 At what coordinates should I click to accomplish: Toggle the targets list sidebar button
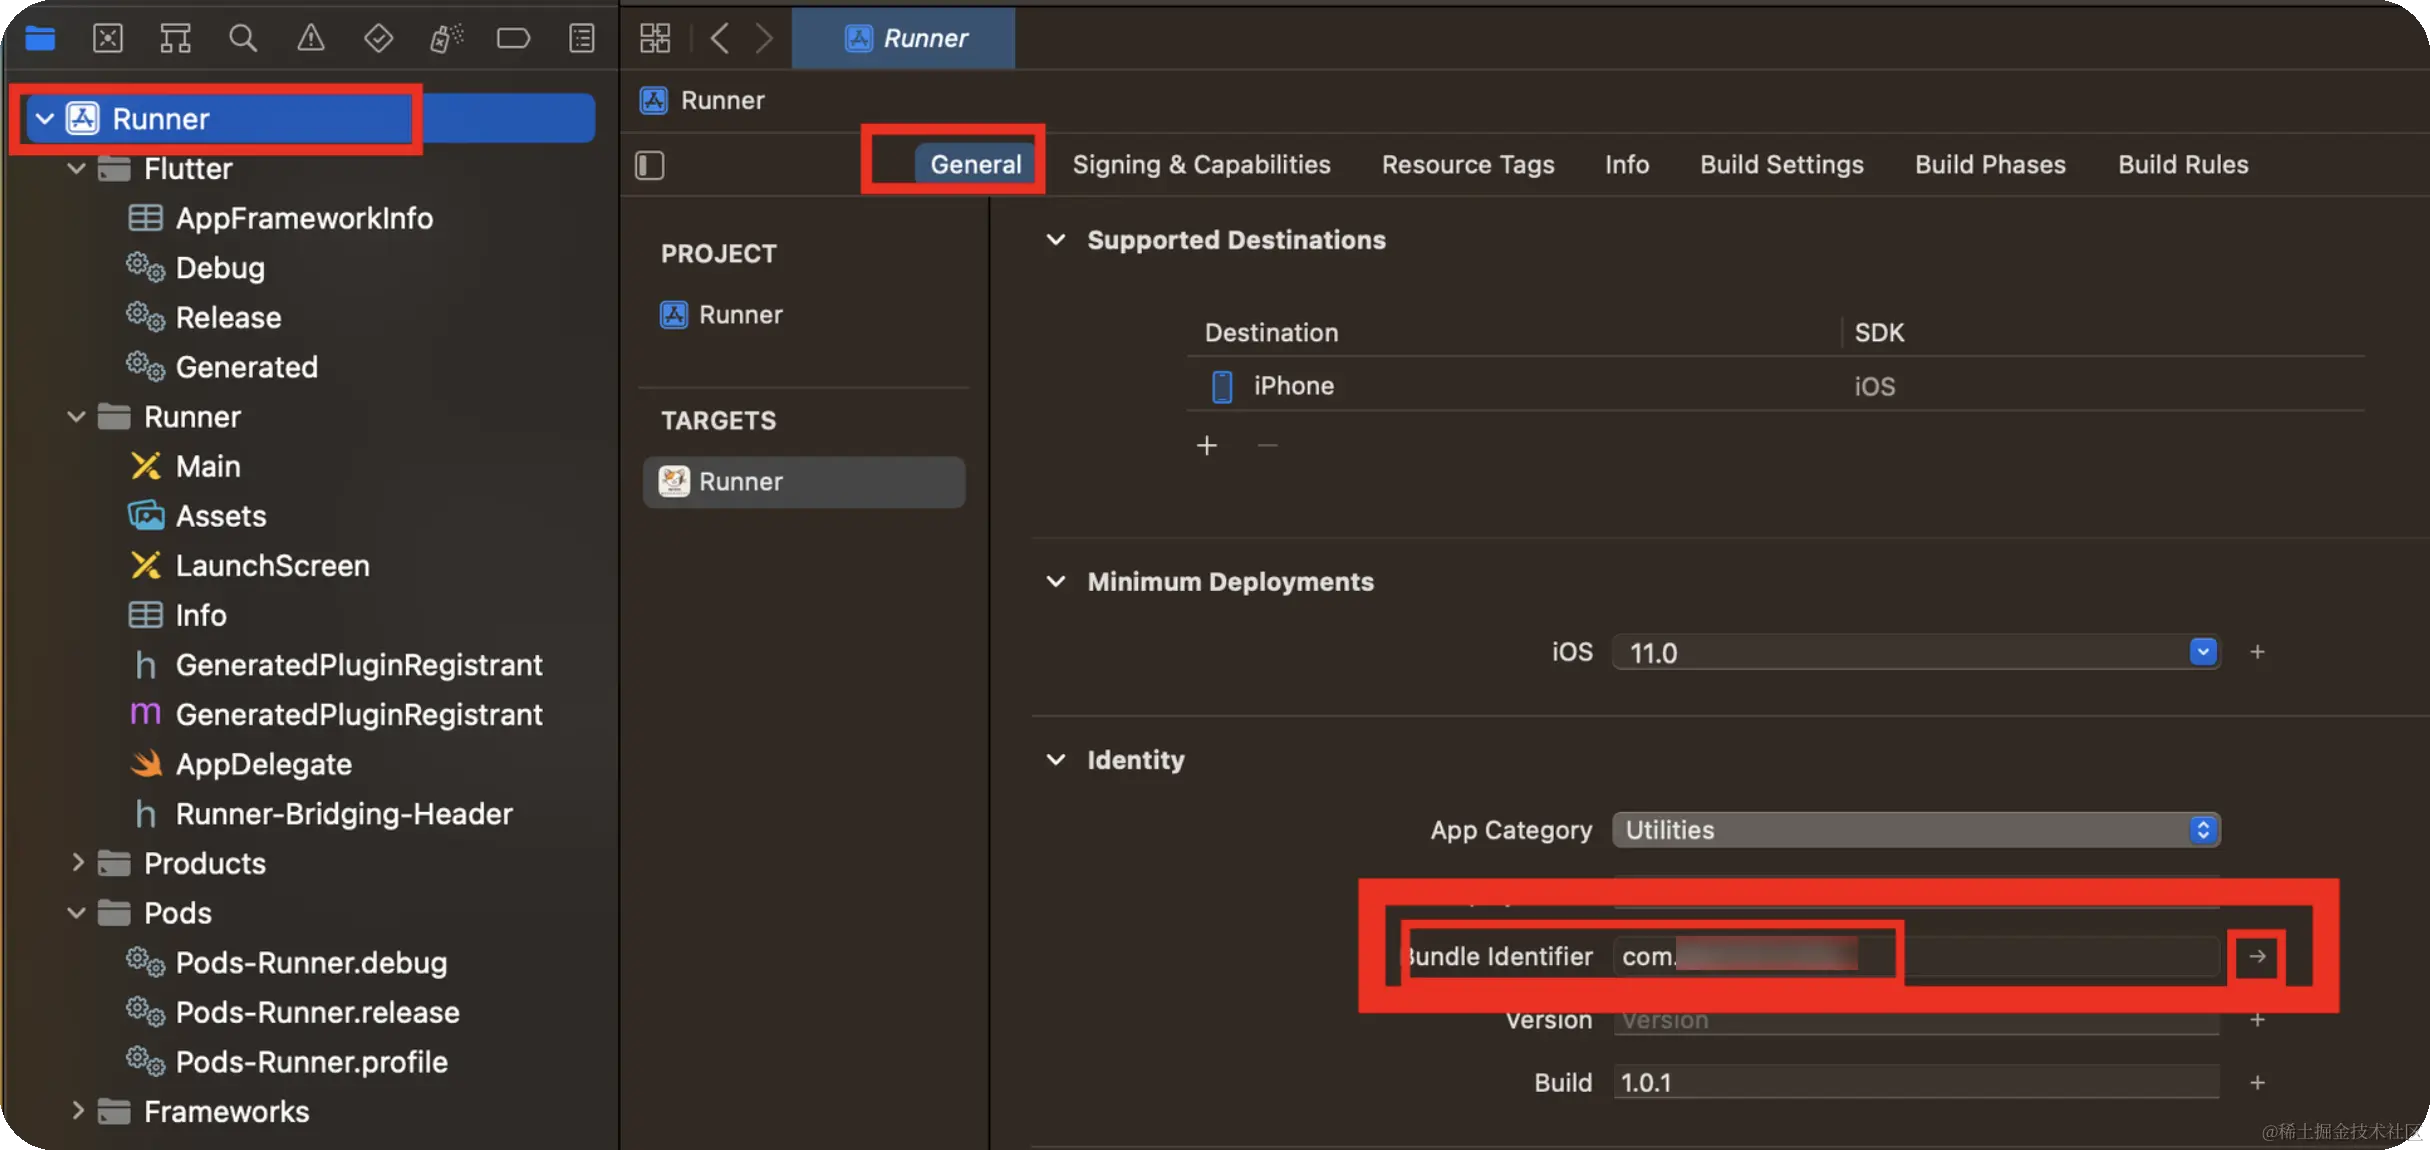[x=650, y=165]
